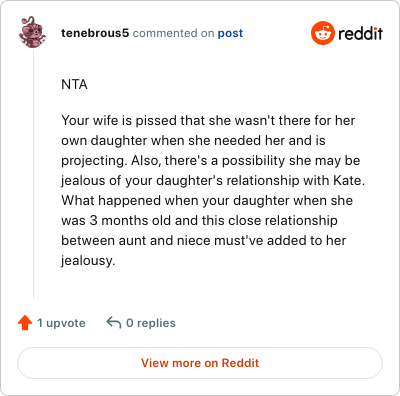This screenshot has height=396, width=400.
Task: Click the tenebrous5 avatar image
Action: click(x=32, y=32)
